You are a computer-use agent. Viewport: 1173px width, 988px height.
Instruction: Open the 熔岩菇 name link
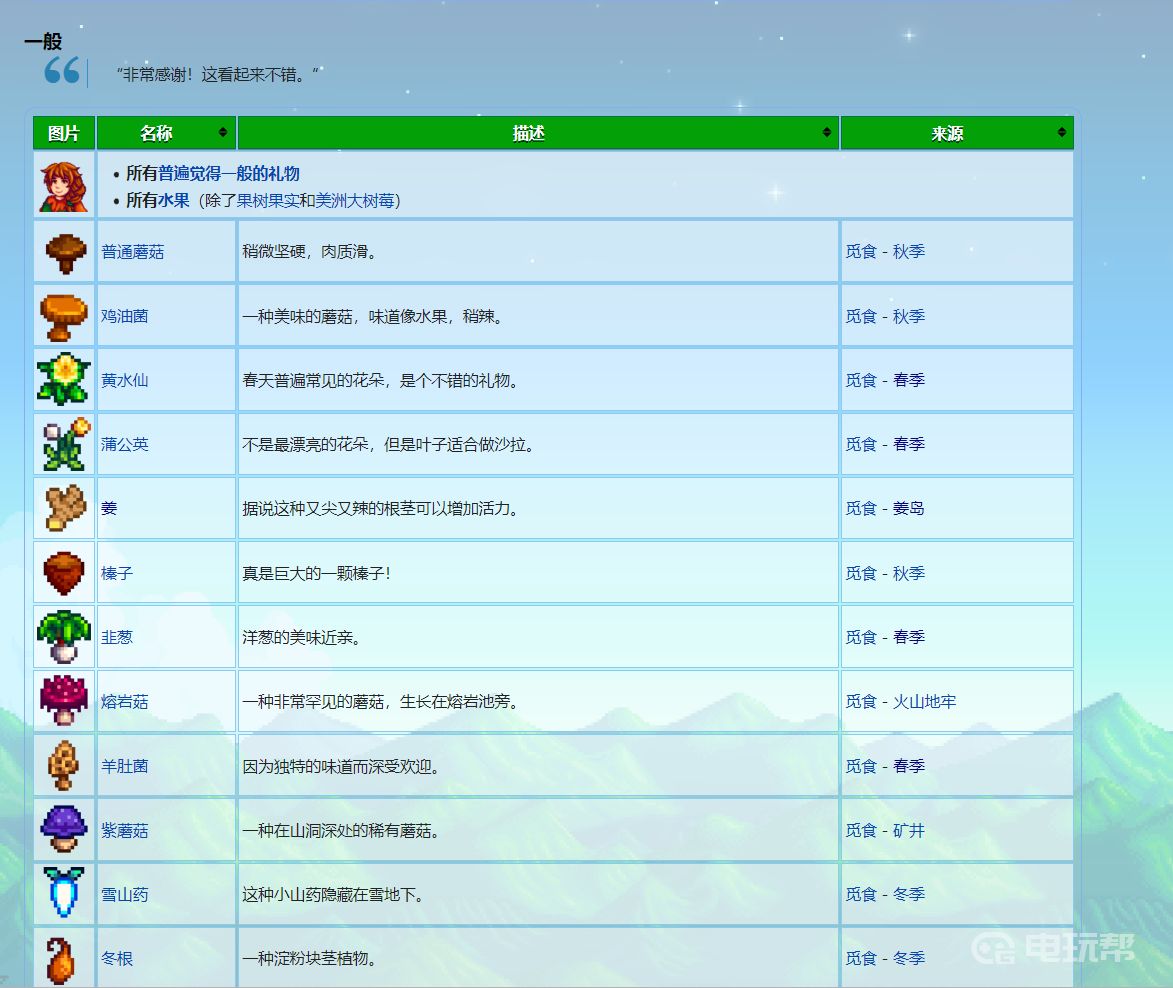click(x=124, y=702)
